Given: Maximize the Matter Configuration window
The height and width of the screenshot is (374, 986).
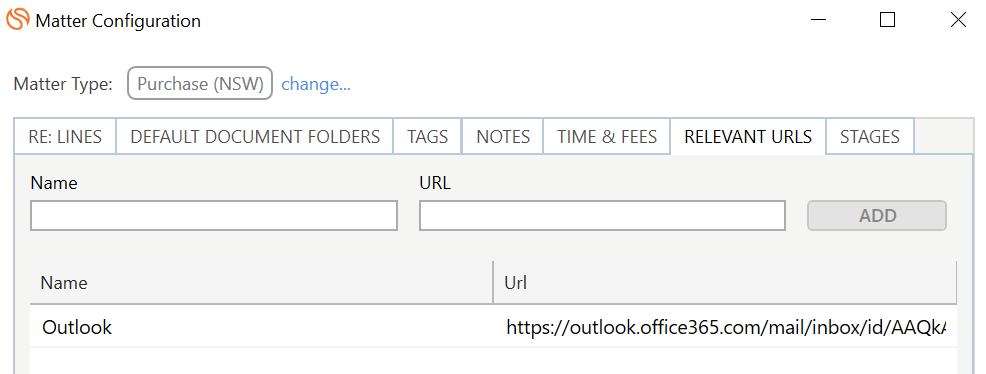Looking at the screenshot, I should click(x=887, y=20).
